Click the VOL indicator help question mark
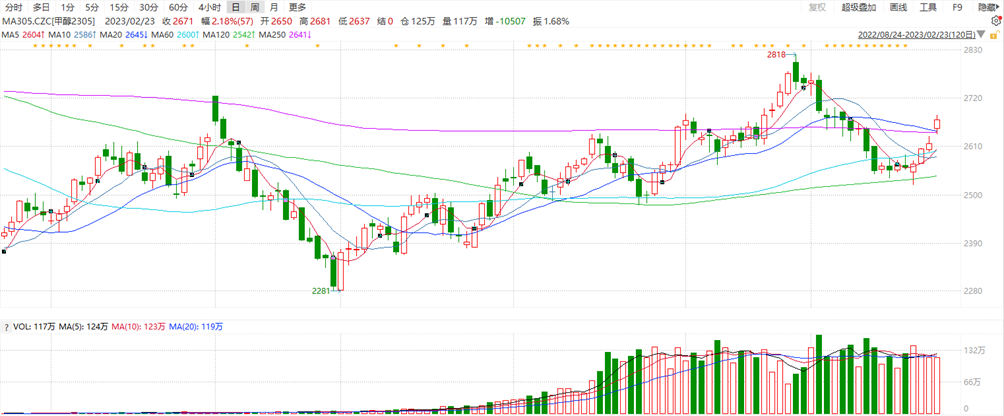The image size is (1004, 416). tap(7, 327)
